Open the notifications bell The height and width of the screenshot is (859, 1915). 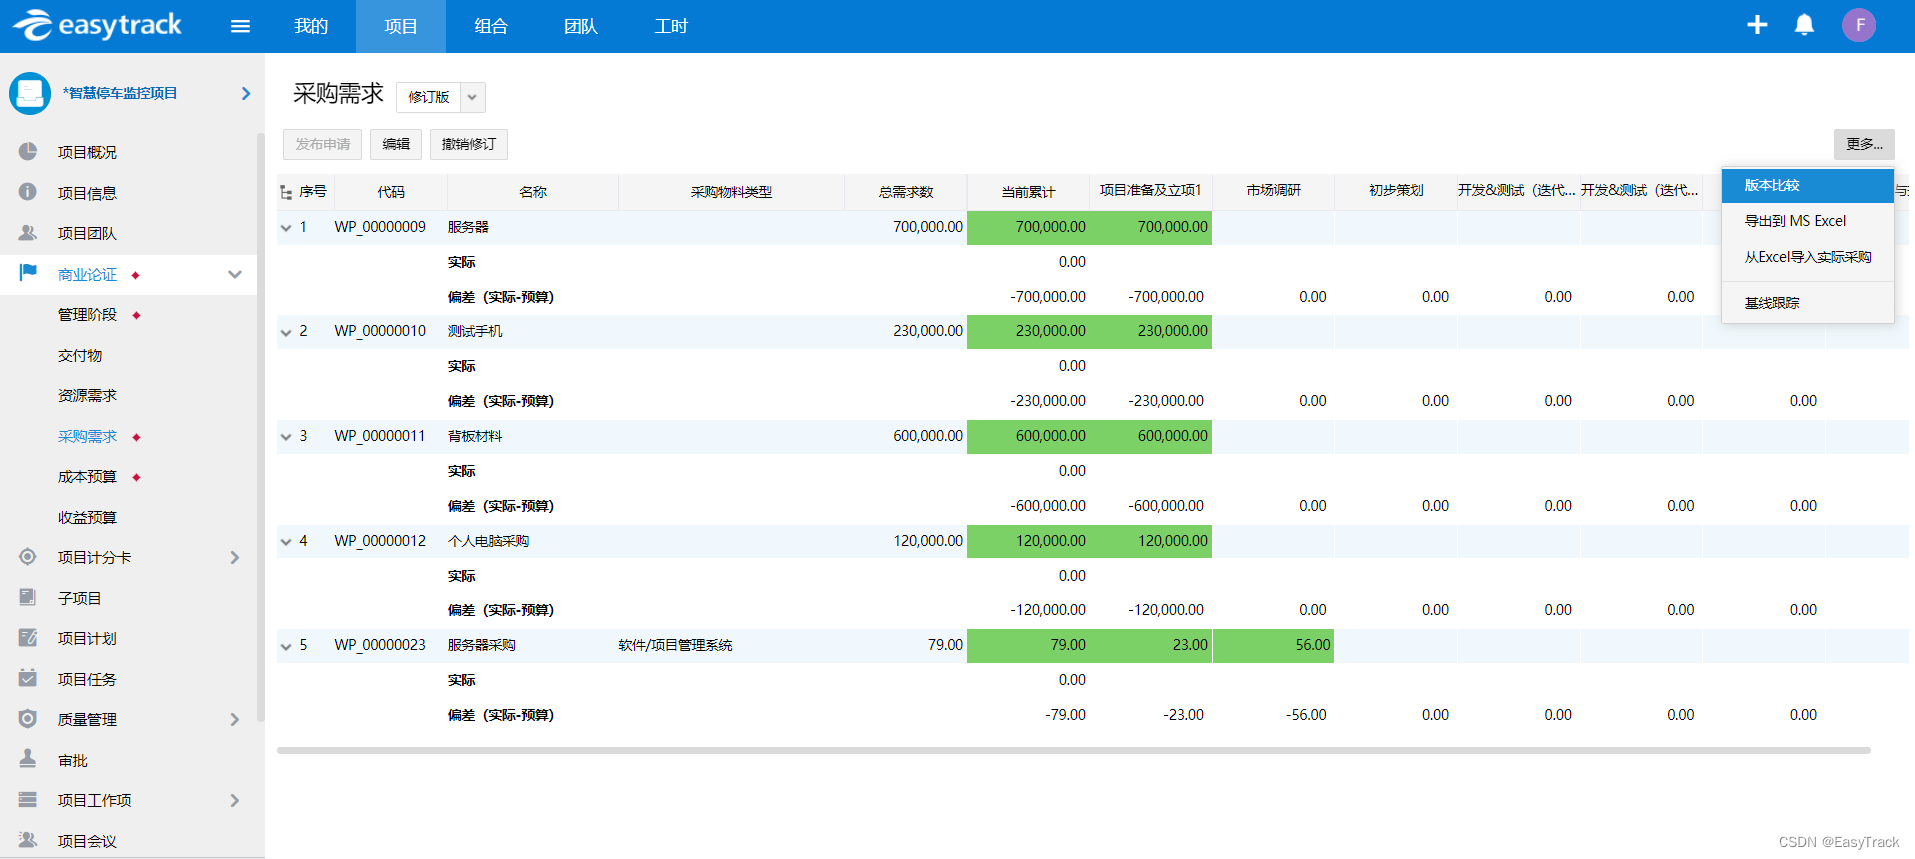[1804, 25]
